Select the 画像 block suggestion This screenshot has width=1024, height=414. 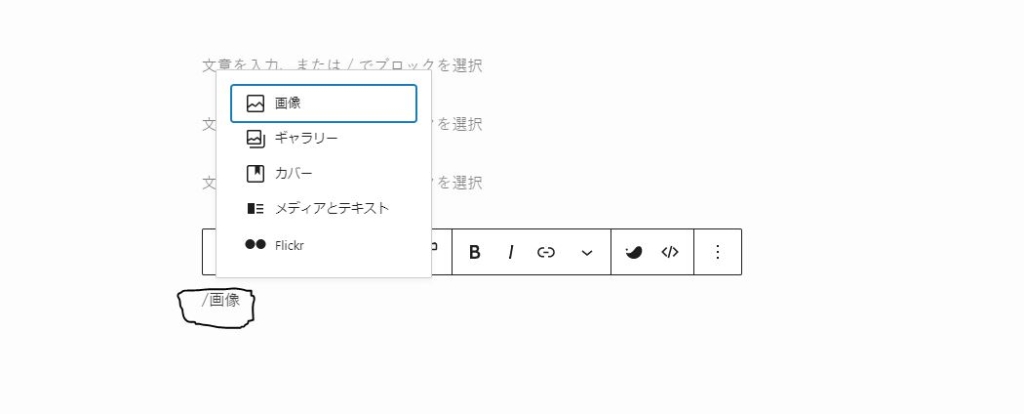[x=323, y=103]
